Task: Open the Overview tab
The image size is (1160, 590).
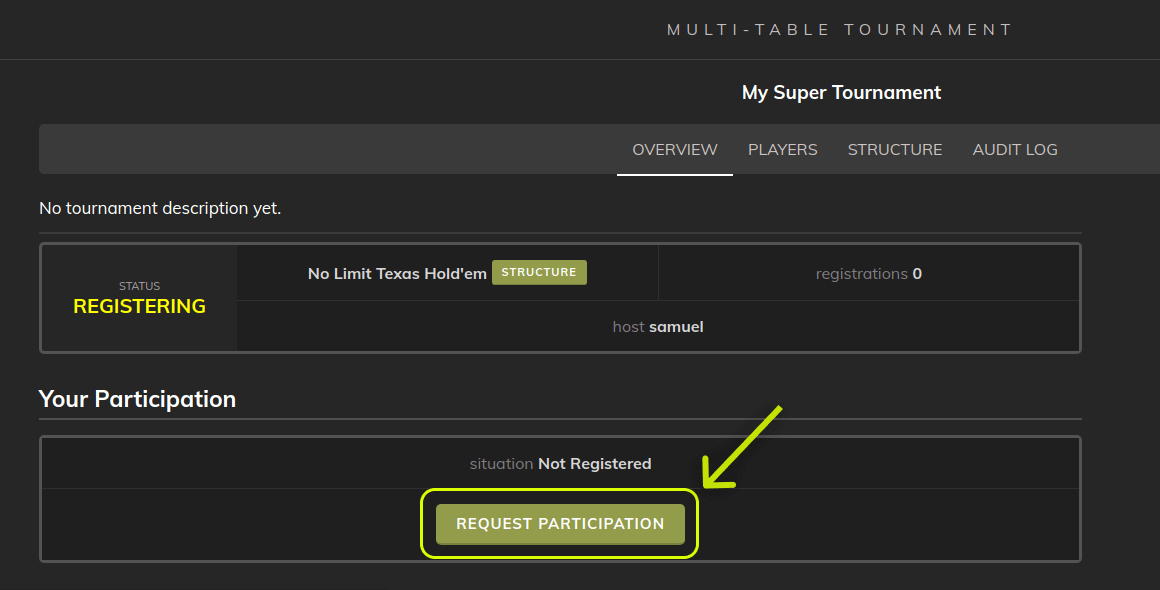Action: click(675, 149)
